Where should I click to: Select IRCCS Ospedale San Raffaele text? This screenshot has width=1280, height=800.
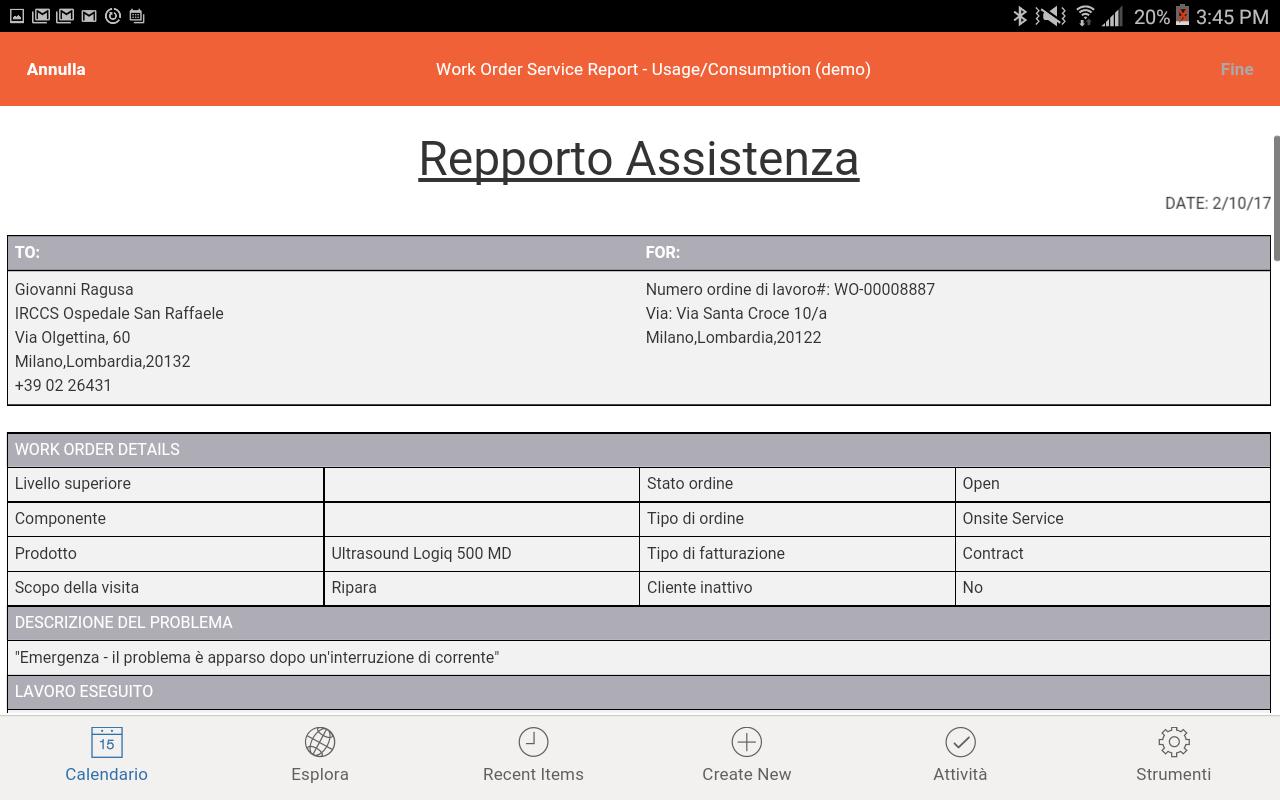tap(119, 313)
